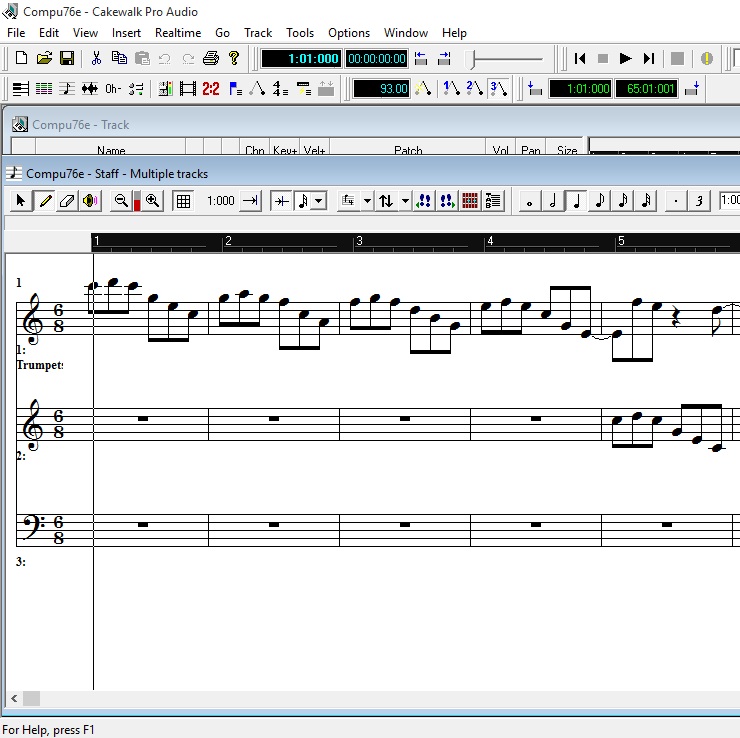Image resolution: width=740 pixels, height=738 pixels.
Task: Toggle the dotted note button
Action: pos(676,201)
